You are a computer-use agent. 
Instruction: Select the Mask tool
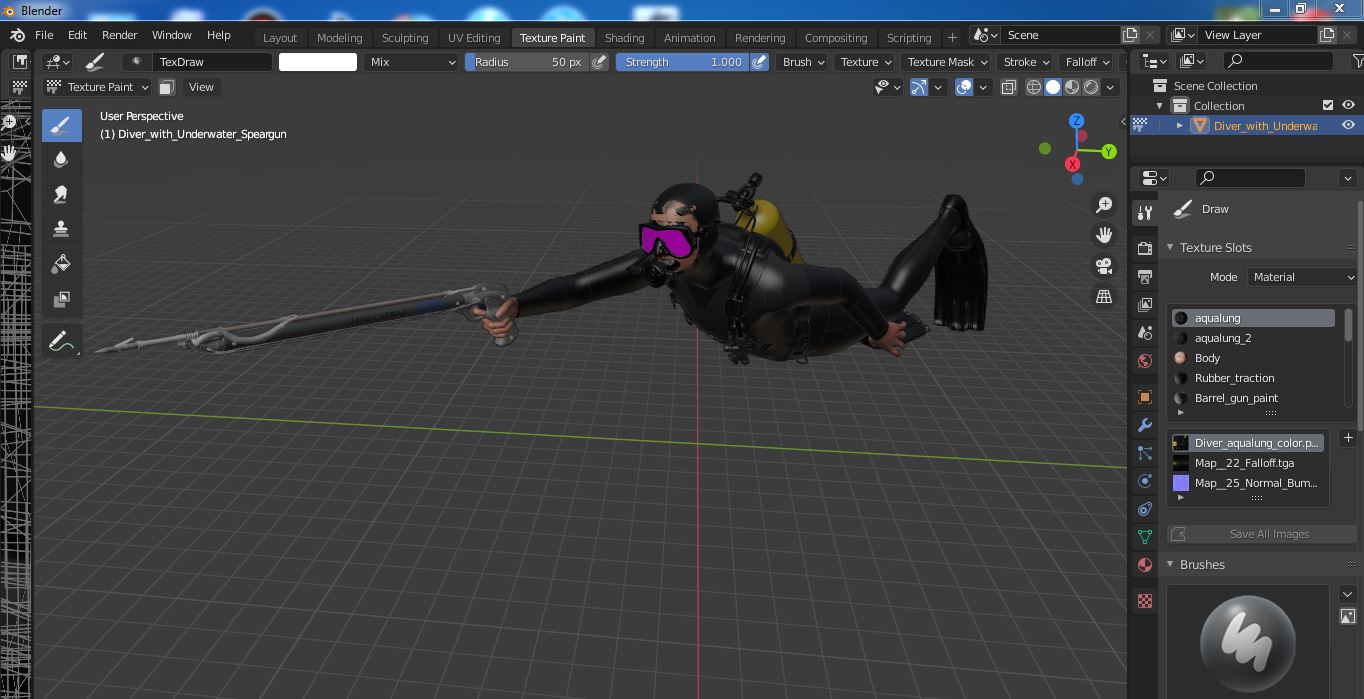coord(61,299)
